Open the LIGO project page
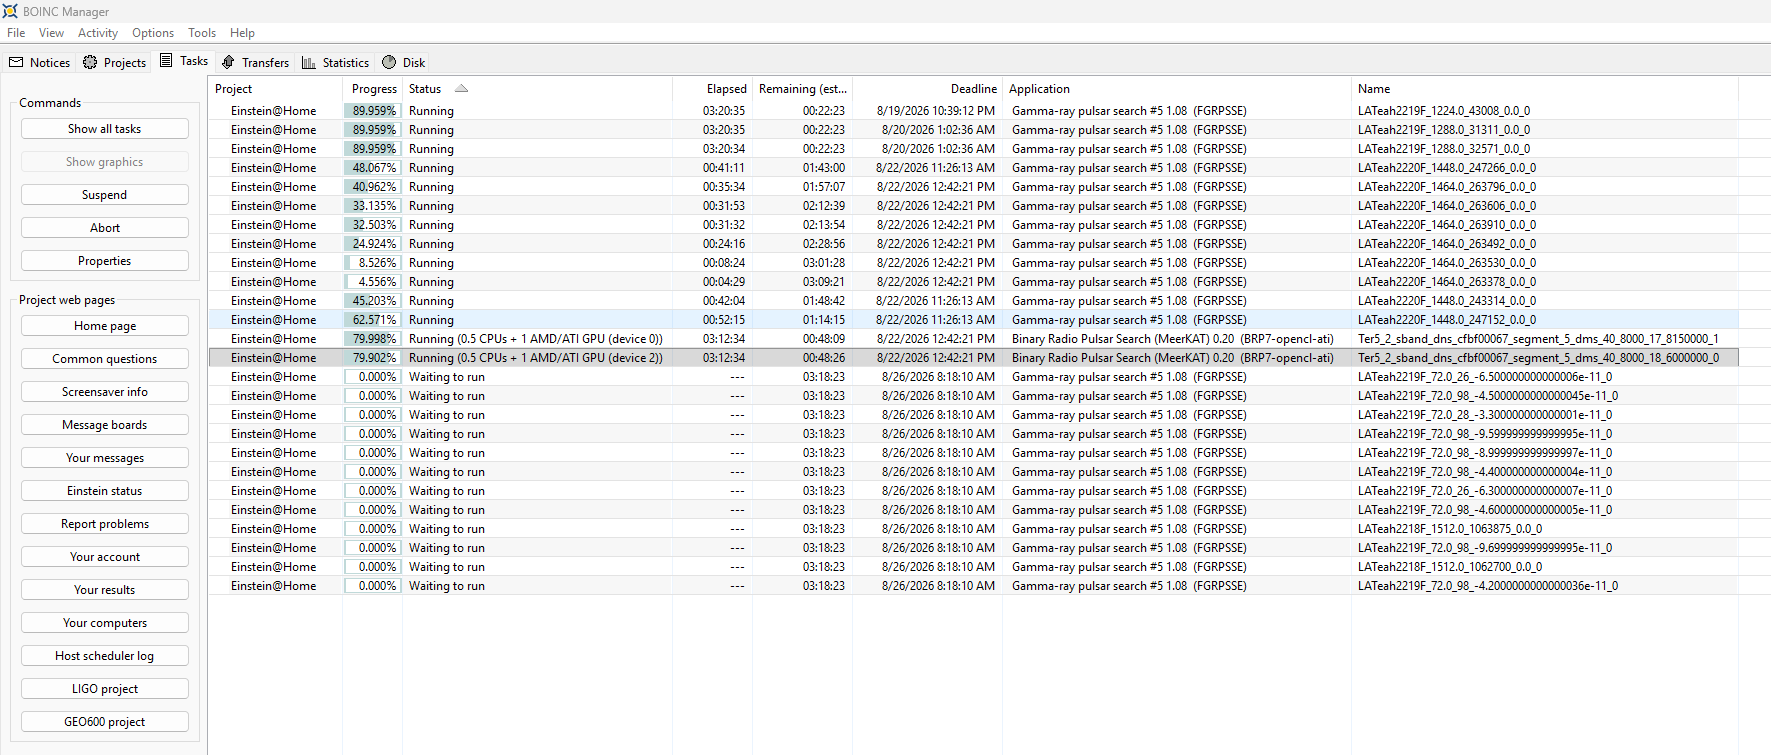This screenshot has height=755, width=1771. coord(105,689)
